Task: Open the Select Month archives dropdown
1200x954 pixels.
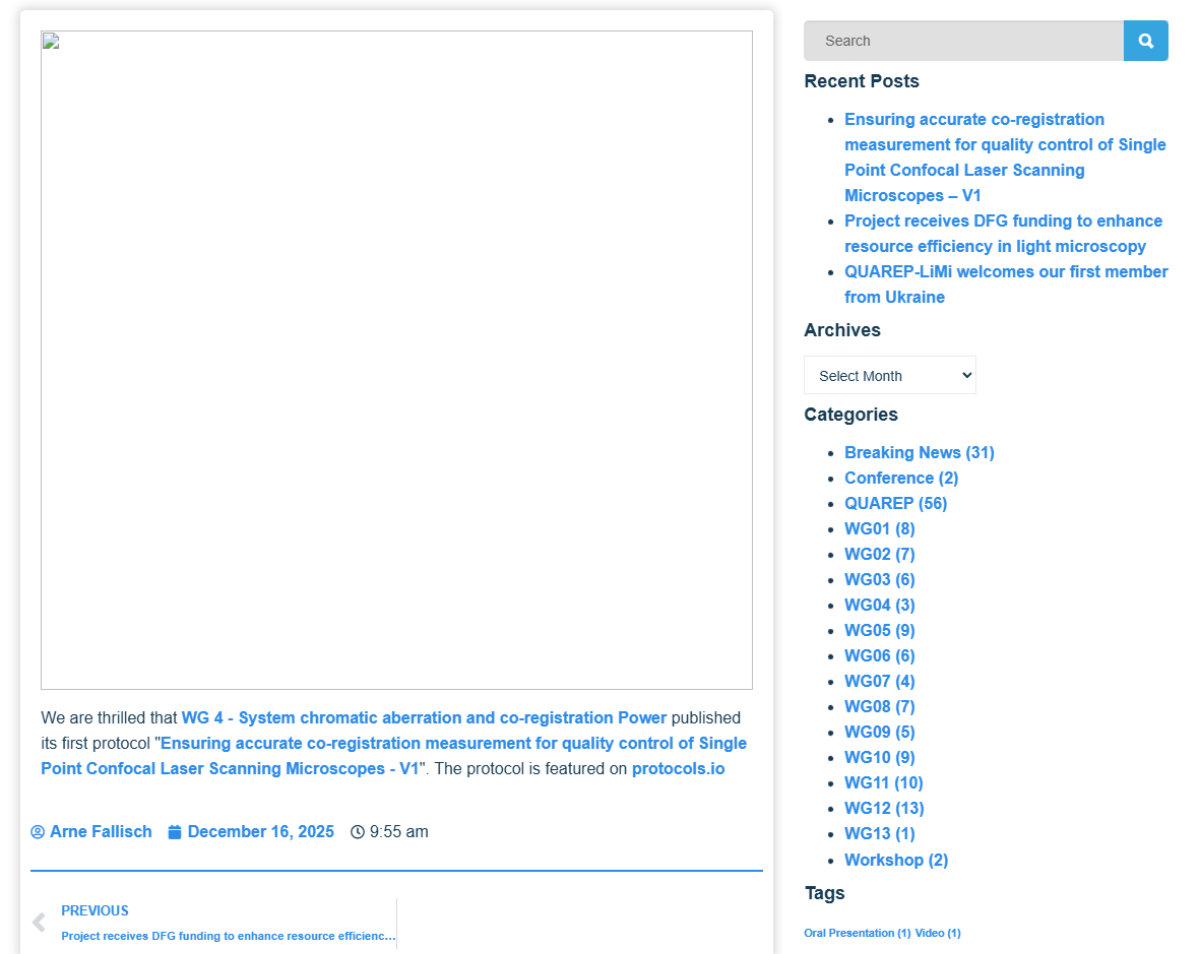Action: click(889, 376)
